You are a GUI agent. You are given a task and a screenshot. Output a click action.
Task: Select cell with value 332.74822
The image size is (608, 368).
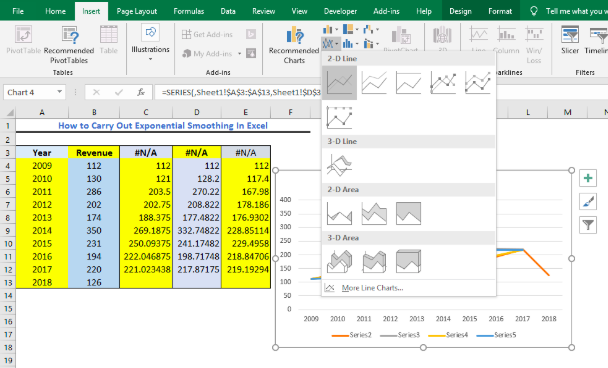[x=197, y=230]
